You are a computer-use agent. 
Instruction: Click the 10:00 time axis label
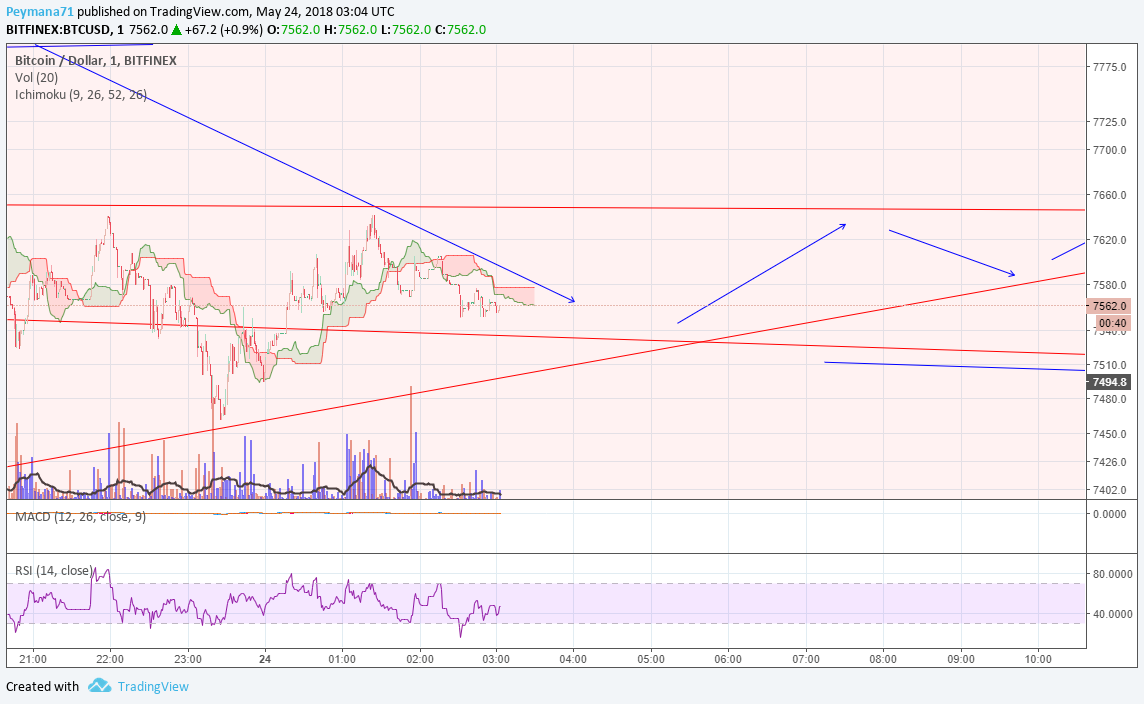pyautogui.click(x=1038, y=659)
